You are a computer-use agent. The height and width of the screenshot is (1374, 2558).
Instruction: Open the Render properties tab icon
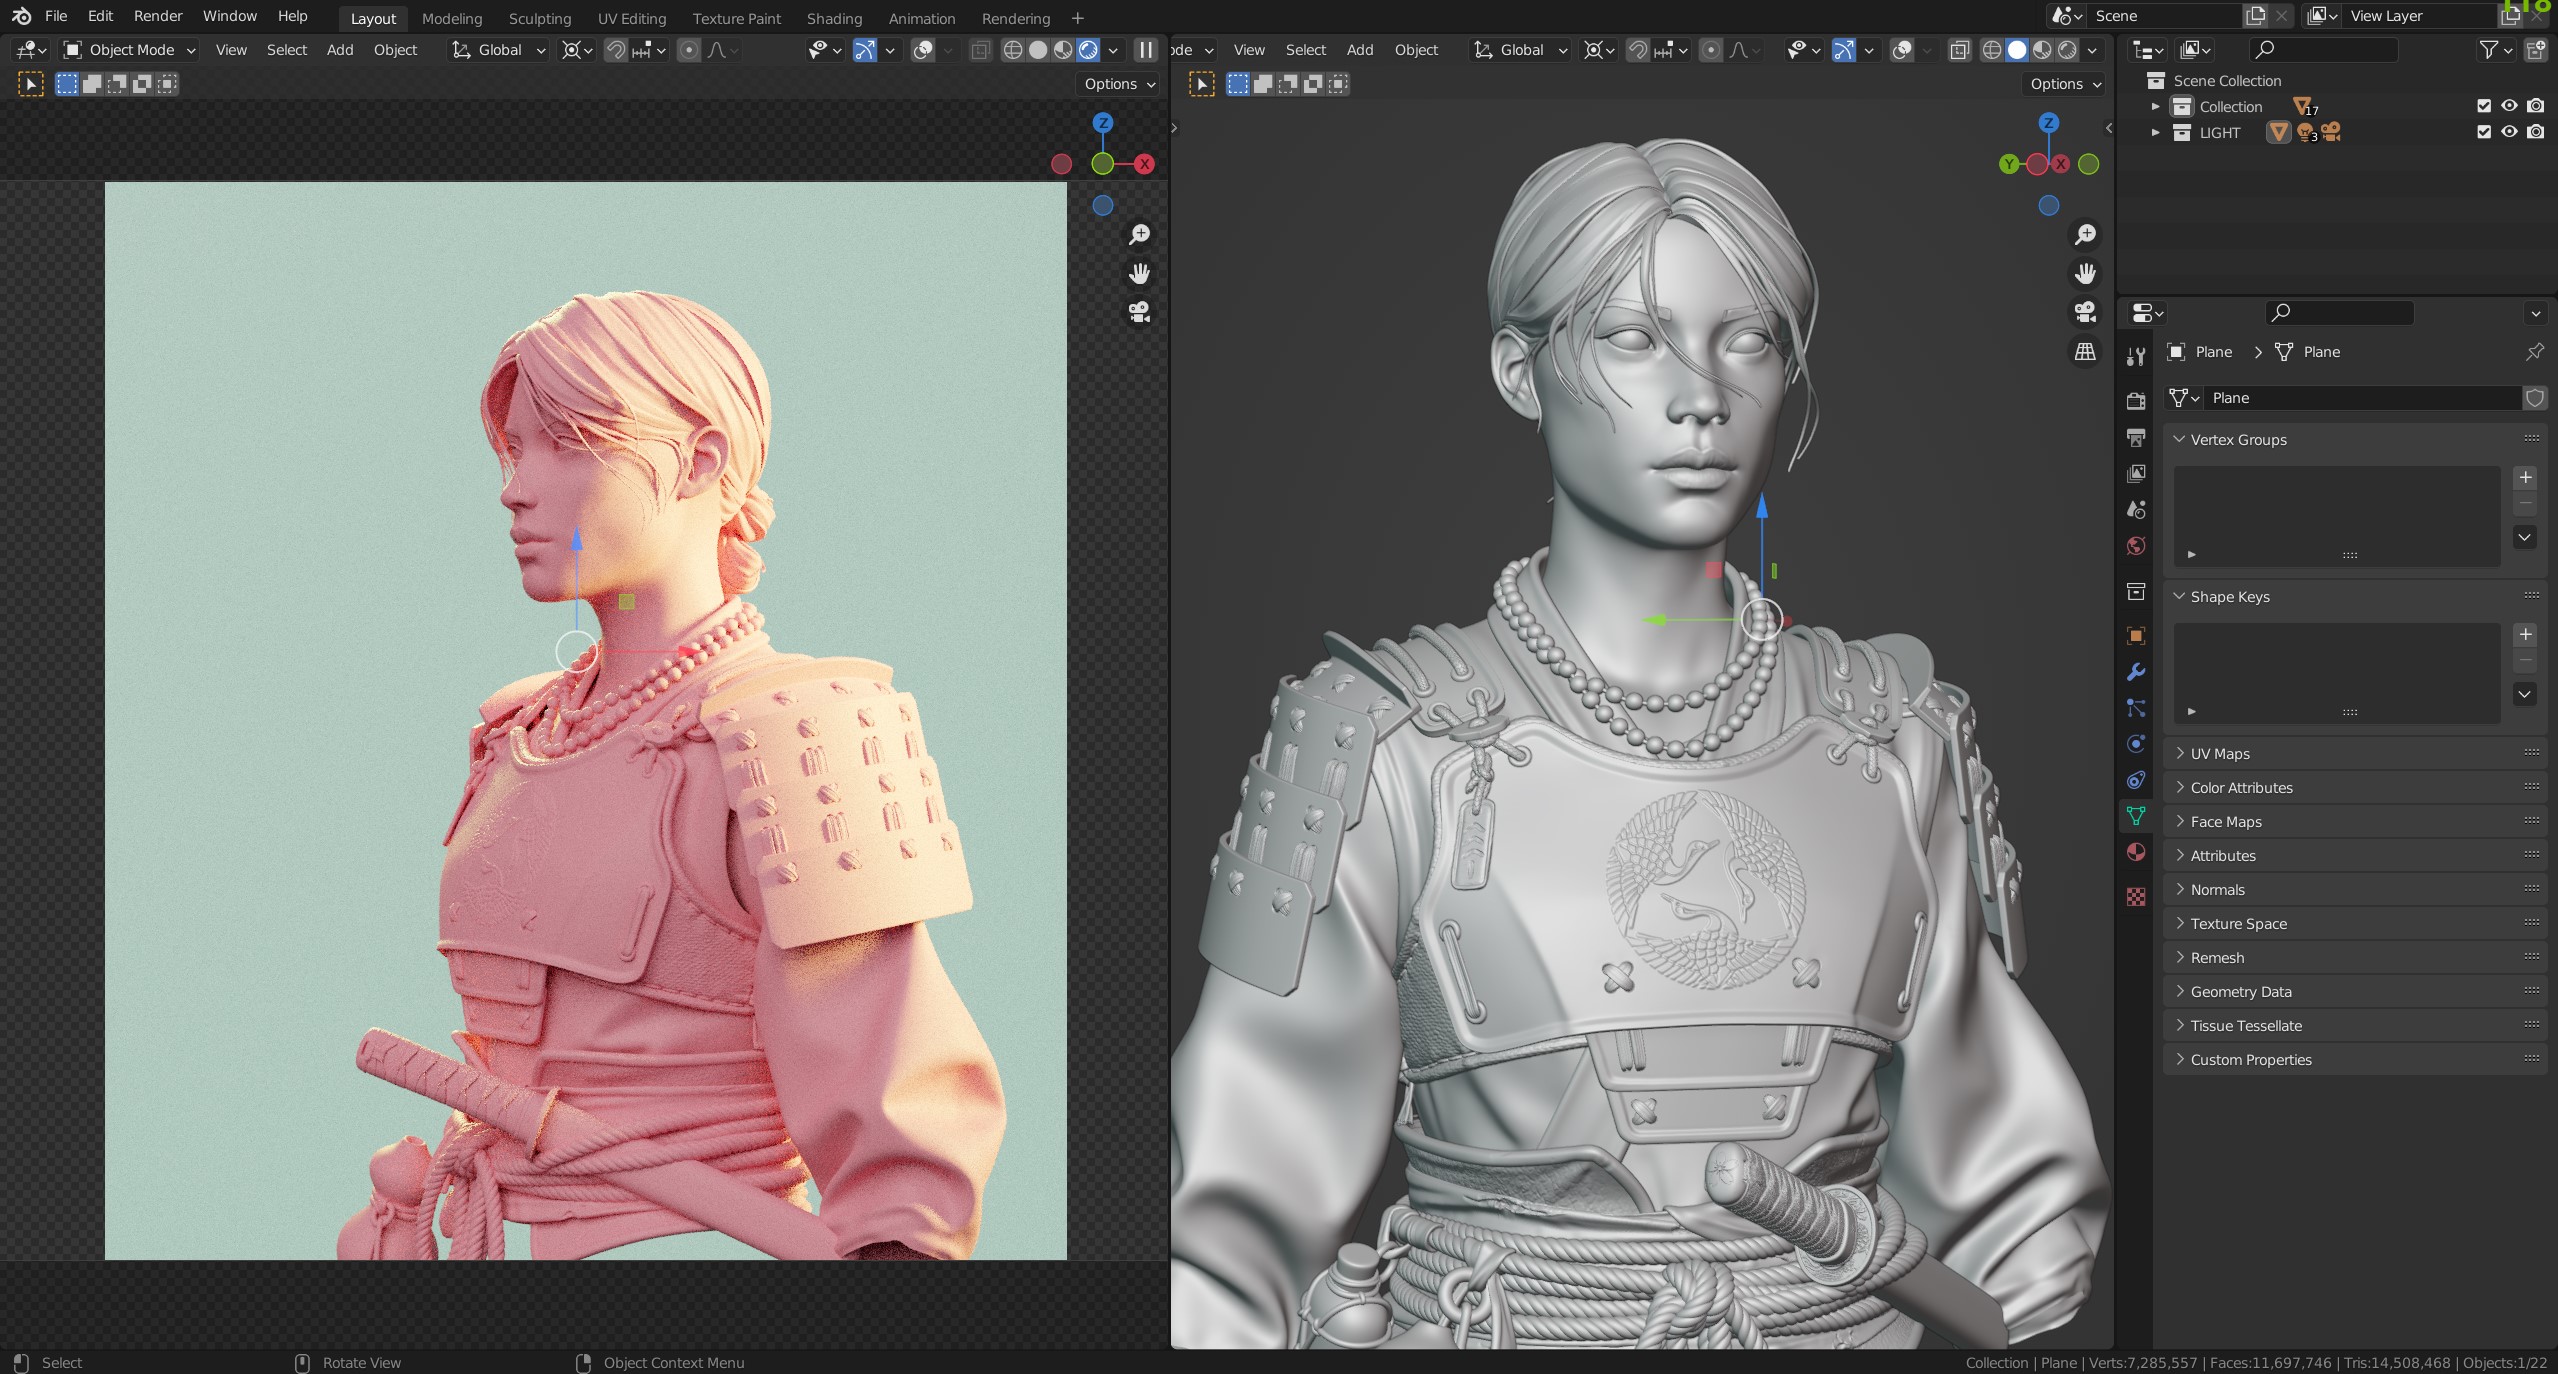(2136, 401)
